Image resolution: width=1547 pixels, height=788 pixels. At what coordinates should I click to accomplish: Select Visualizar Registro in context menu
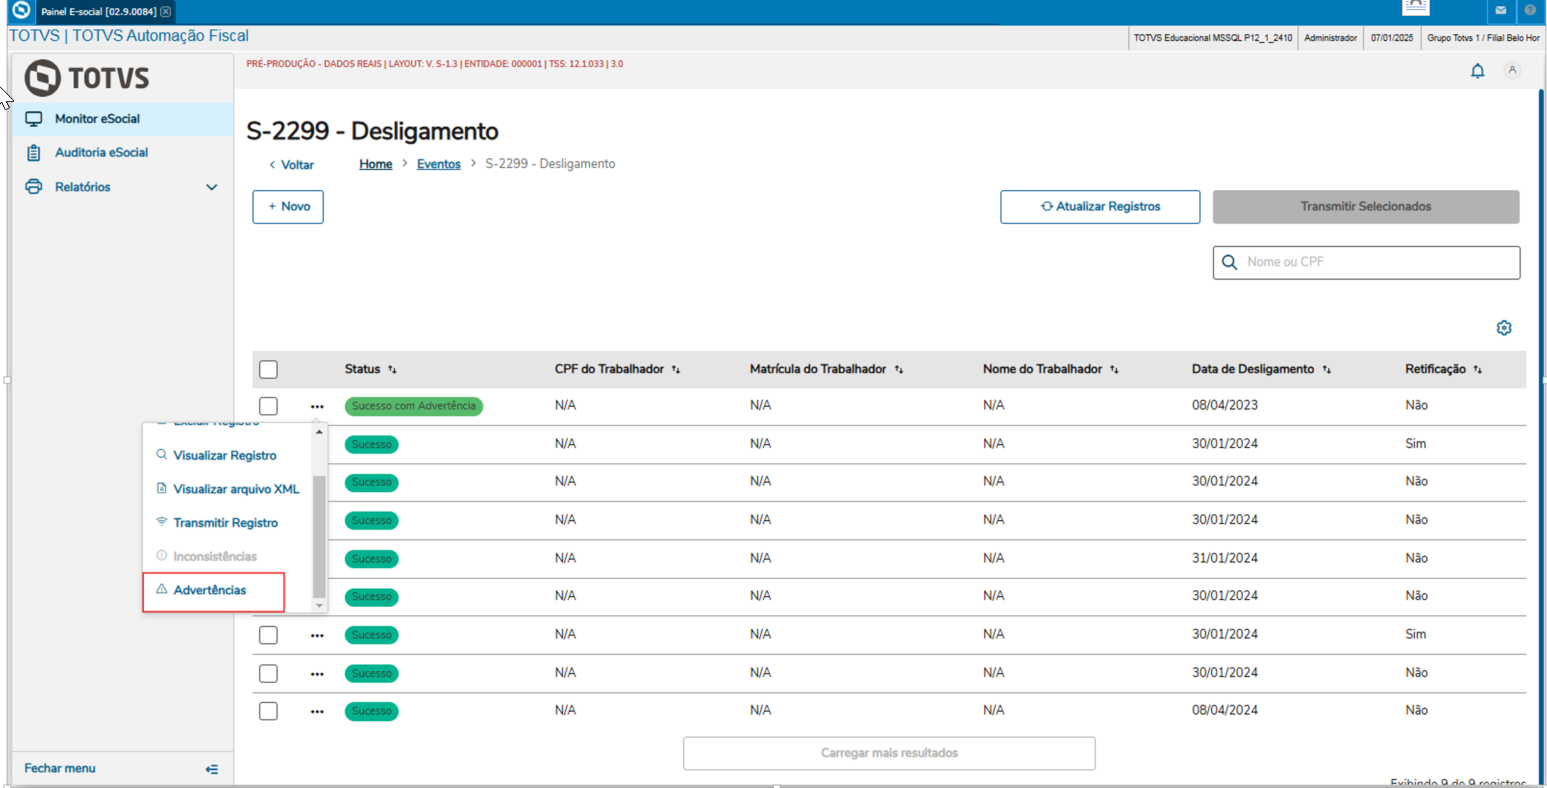pyautogui.click(x=225, y=455)
